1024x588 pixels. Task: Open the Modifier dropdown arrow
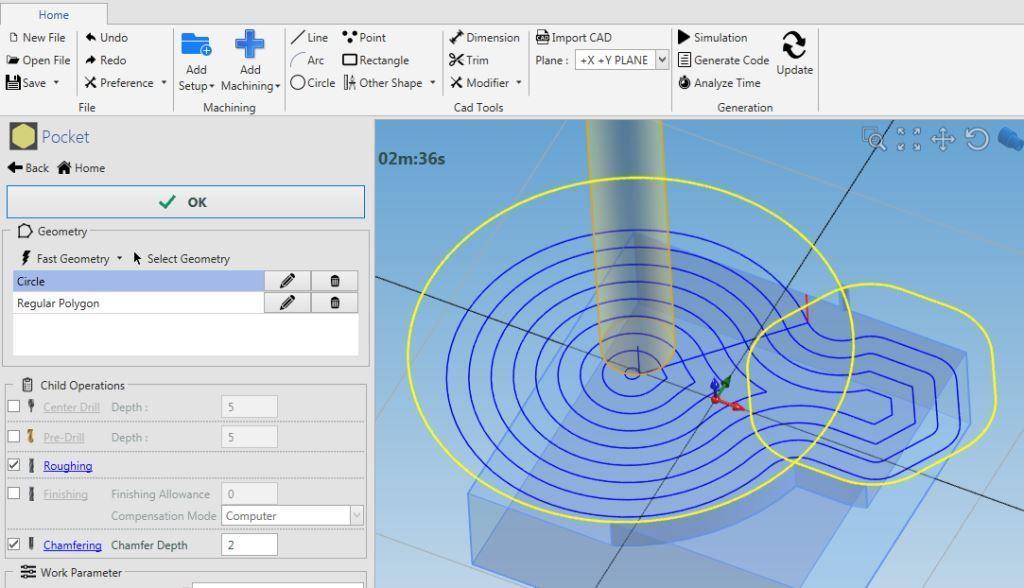click(x=519, y=83)
